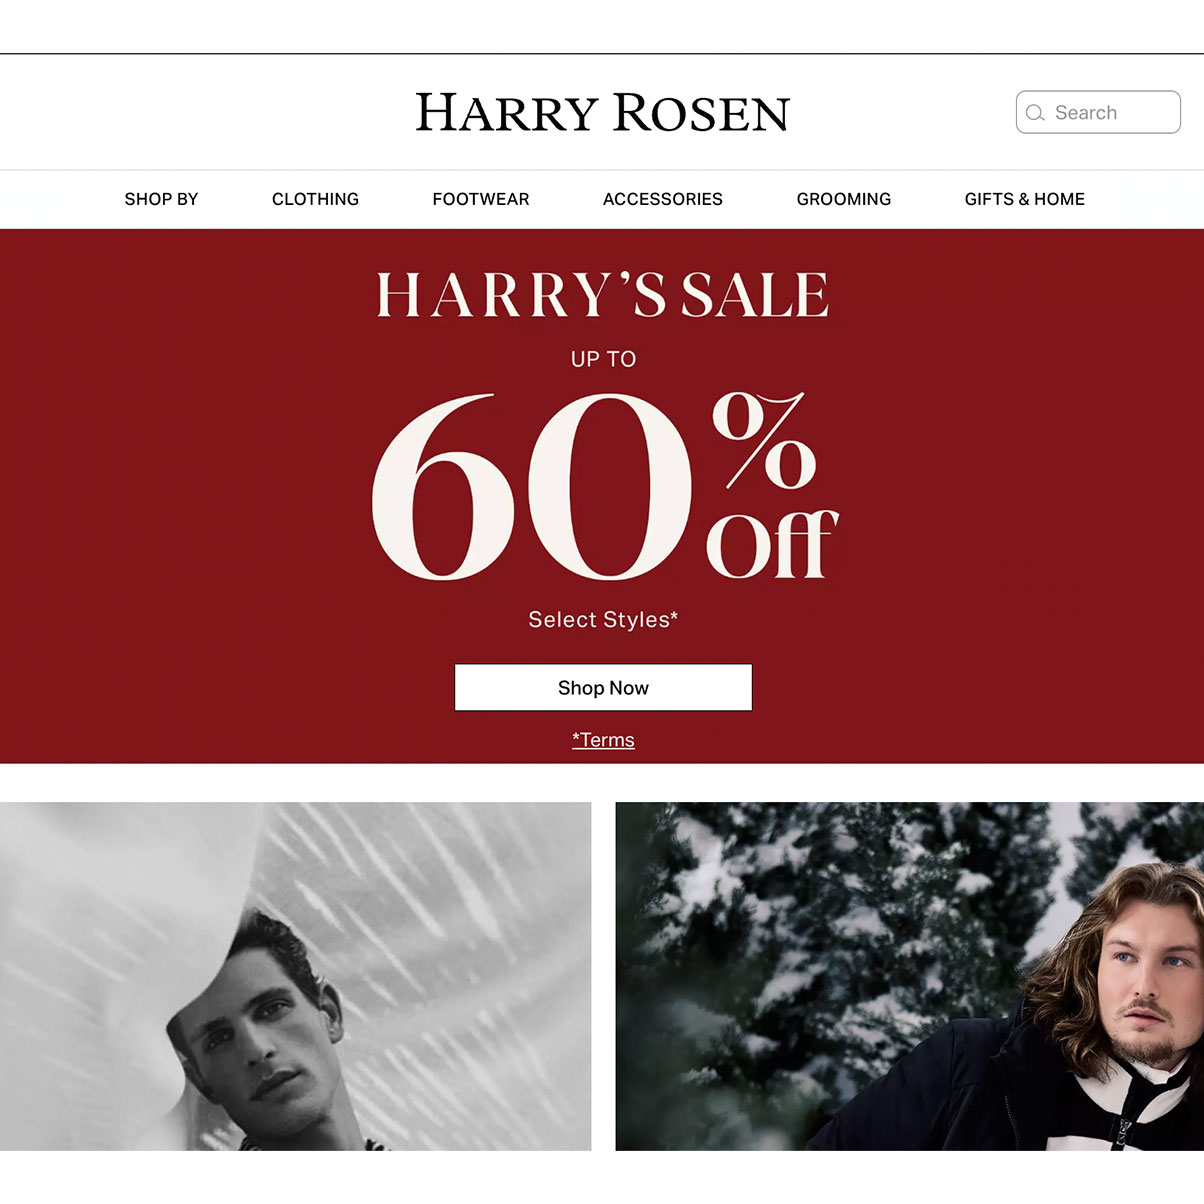Open the *Terms link
Screen dimensions: 1204x1204
pos(603,740)
